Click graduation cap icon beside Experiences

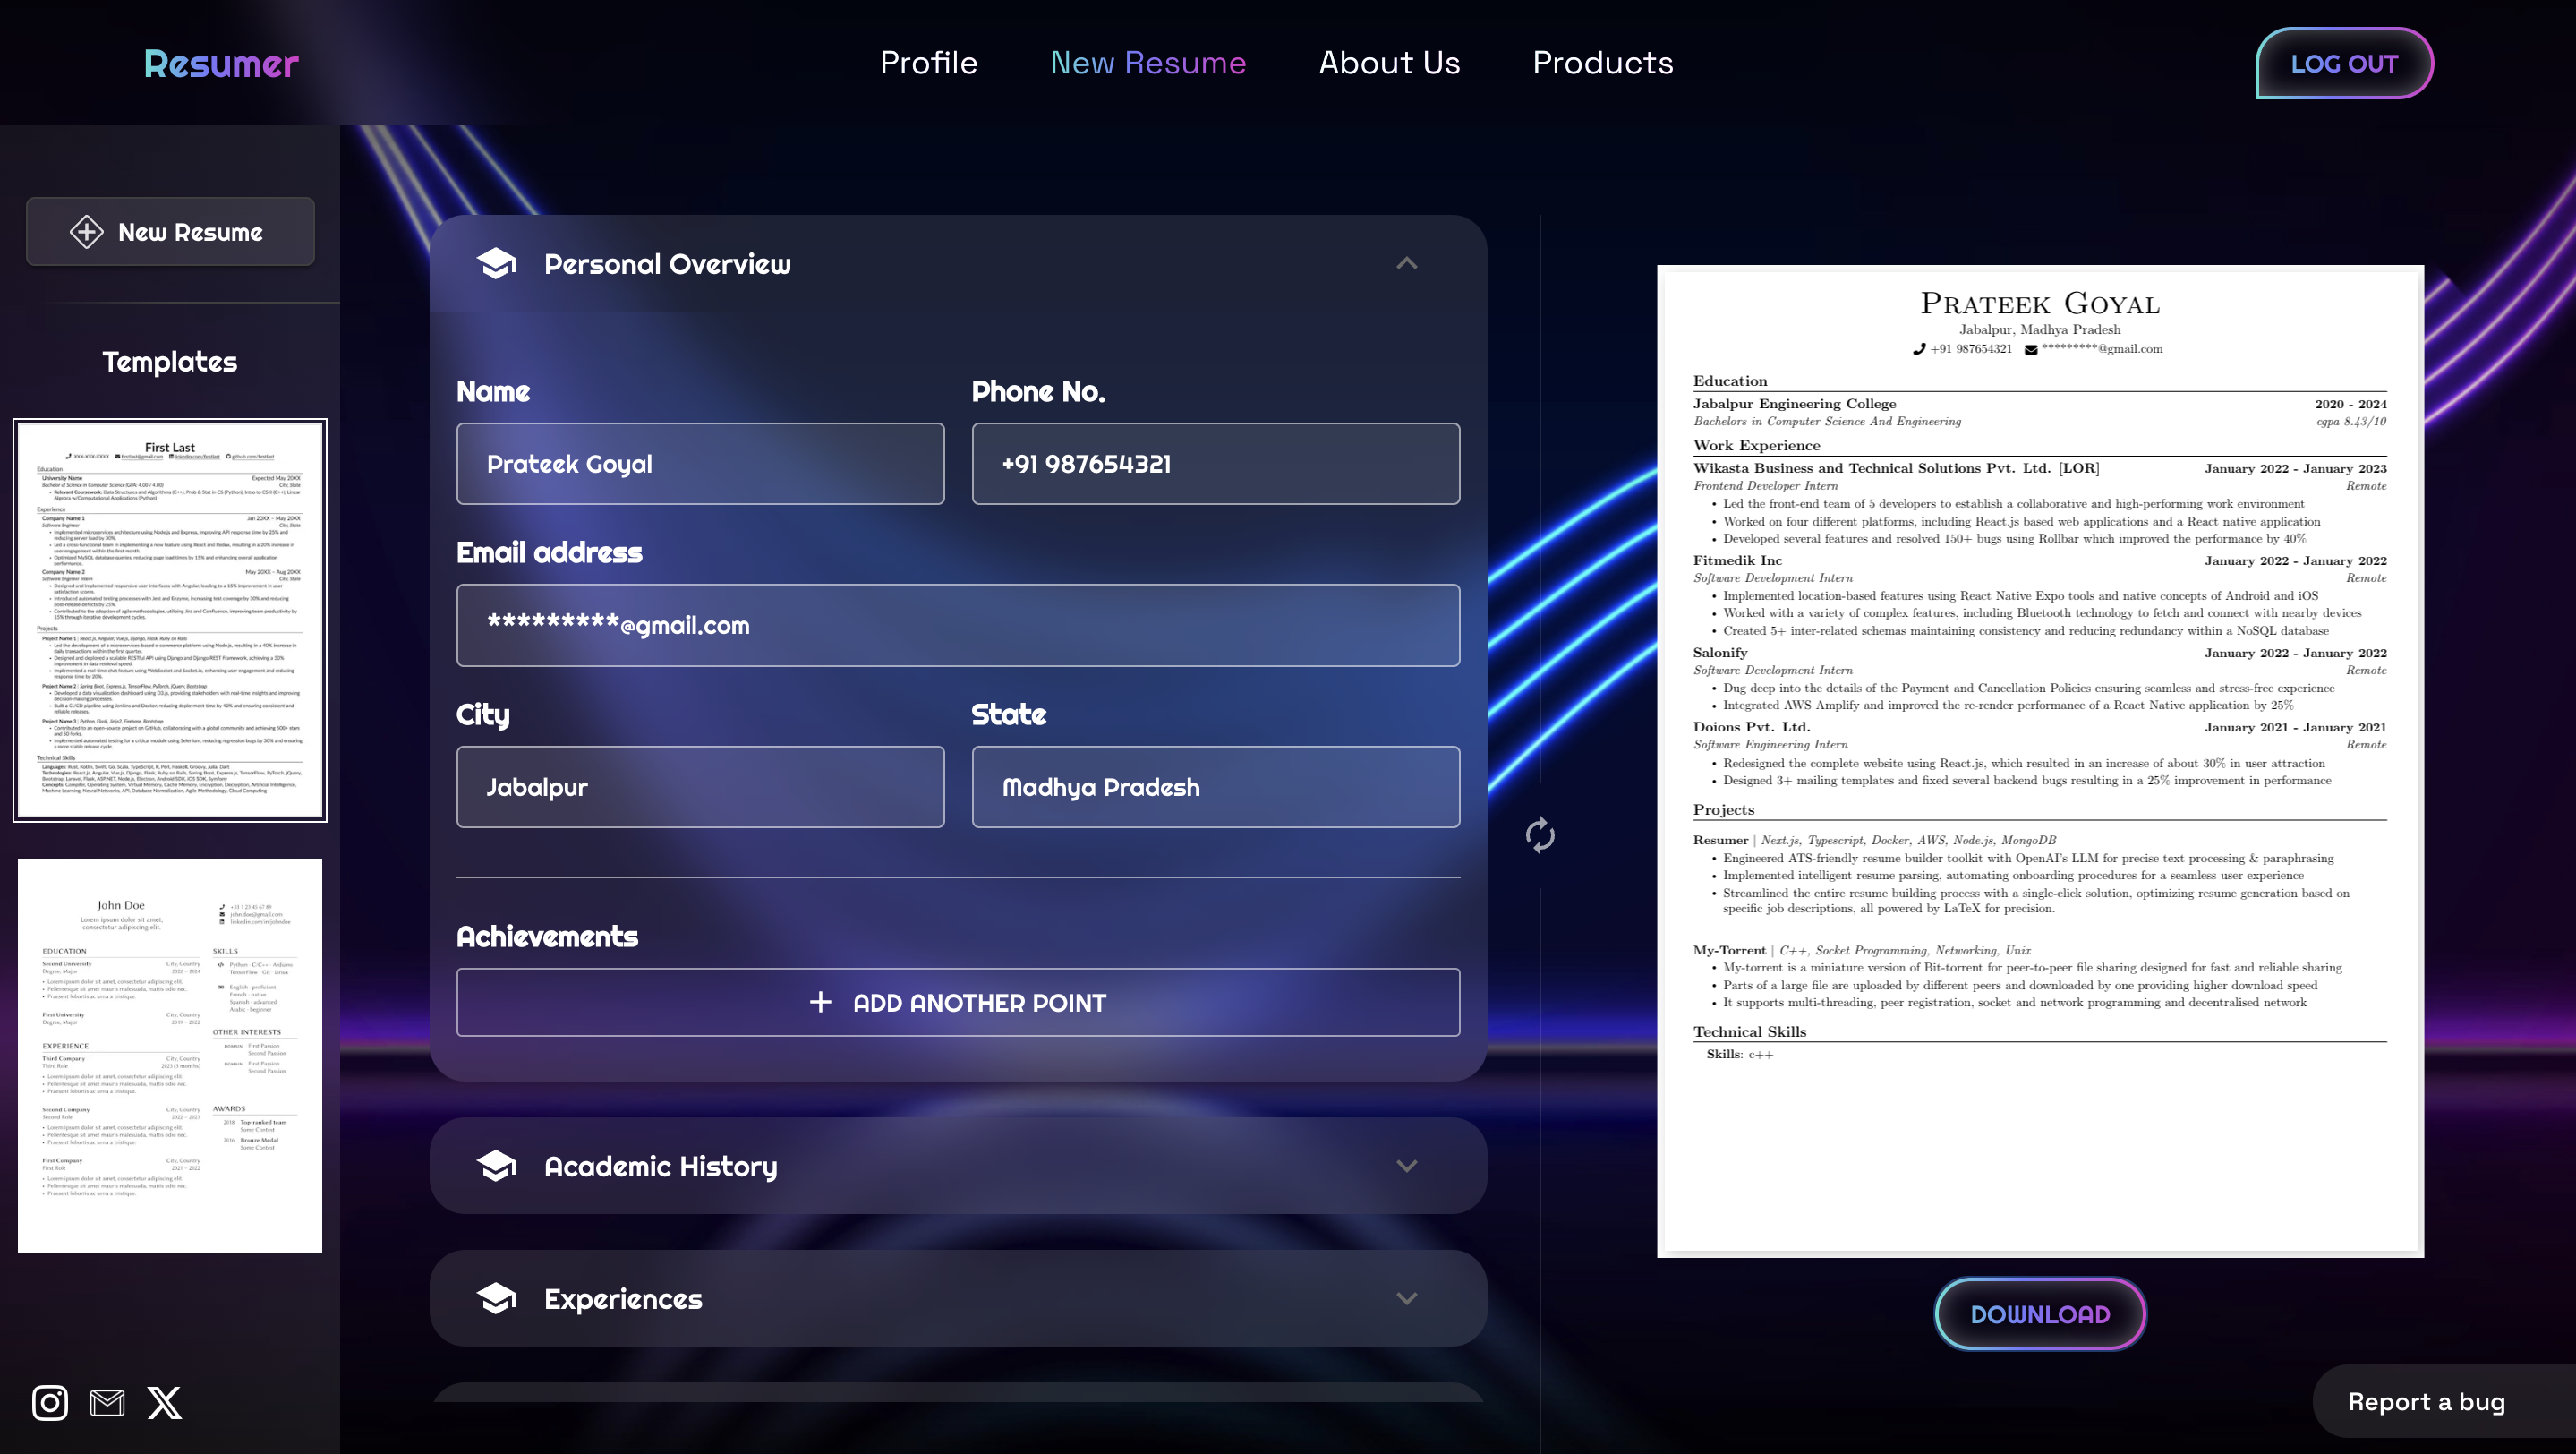[496, 1298]
